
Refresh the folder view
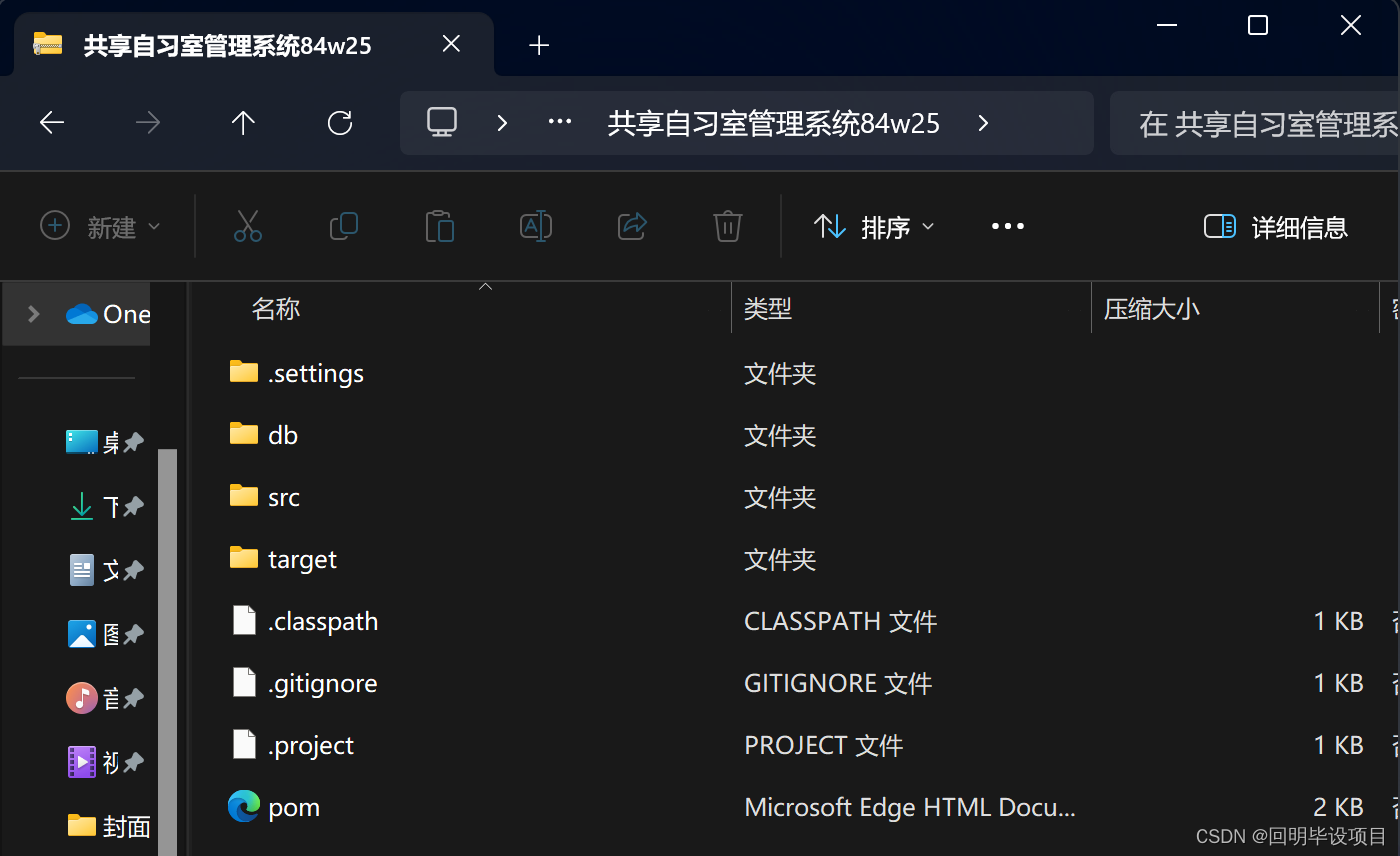tap(340, 122)
